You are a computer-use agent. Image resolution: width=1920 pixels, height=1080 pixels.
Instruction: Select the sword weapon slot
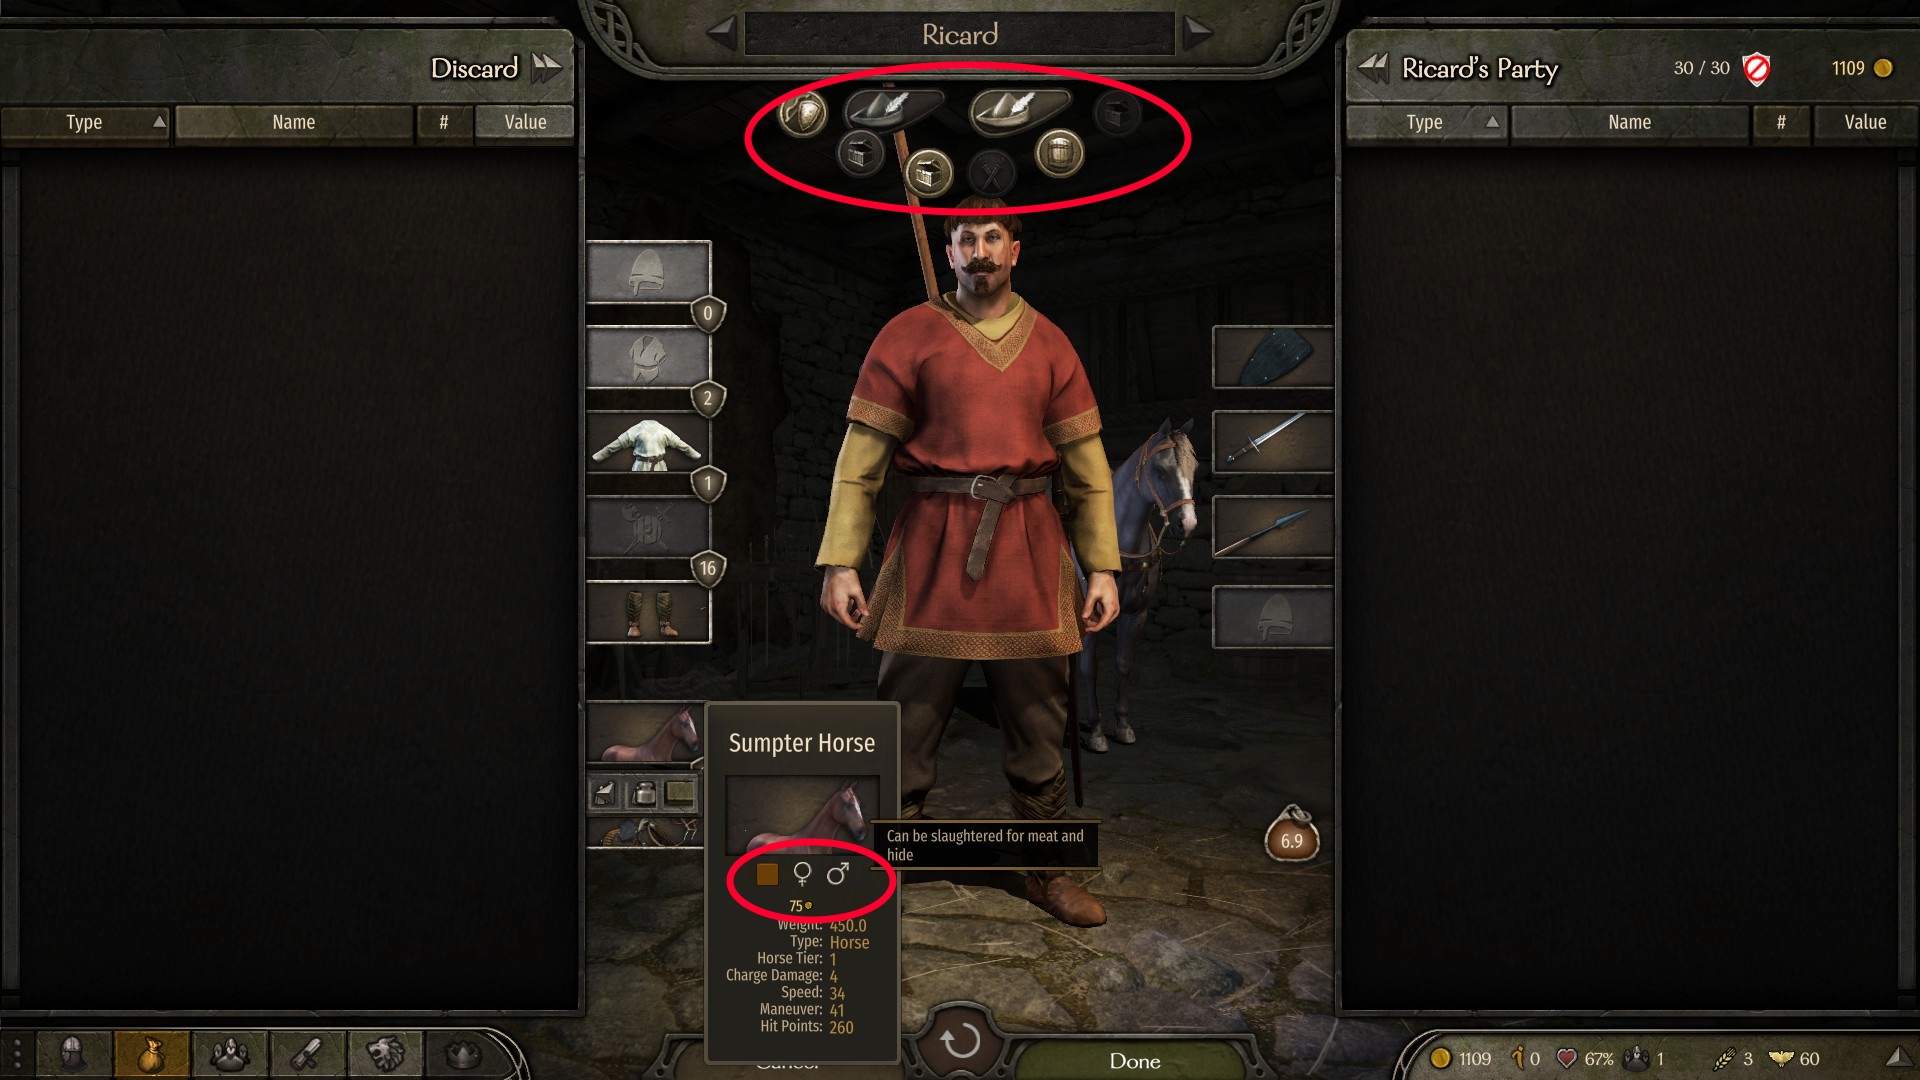pos(1272,441)
